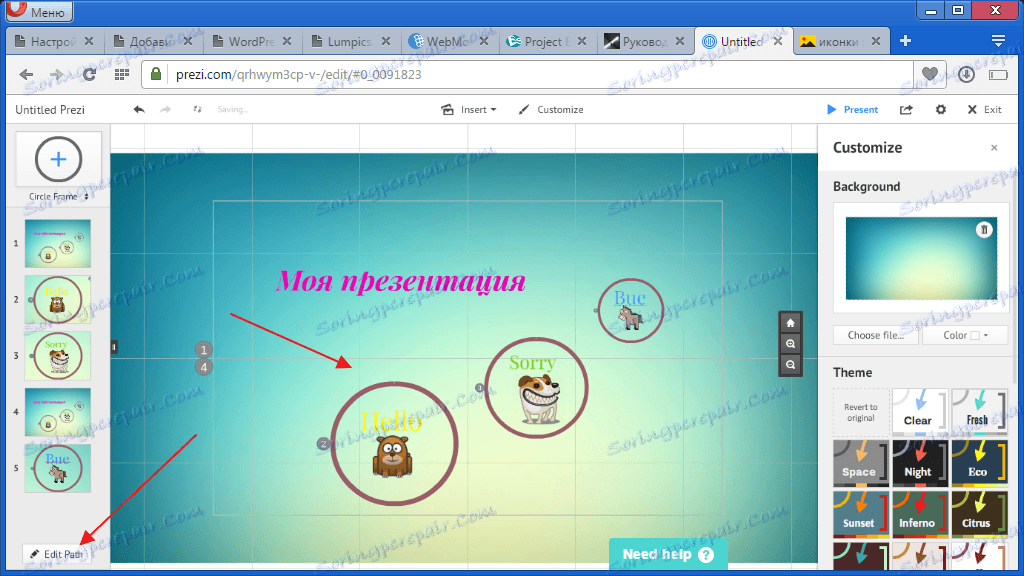Screen dimensions: 1024x576
Task: Apply the Space theme
Action: tap(861, 463)
